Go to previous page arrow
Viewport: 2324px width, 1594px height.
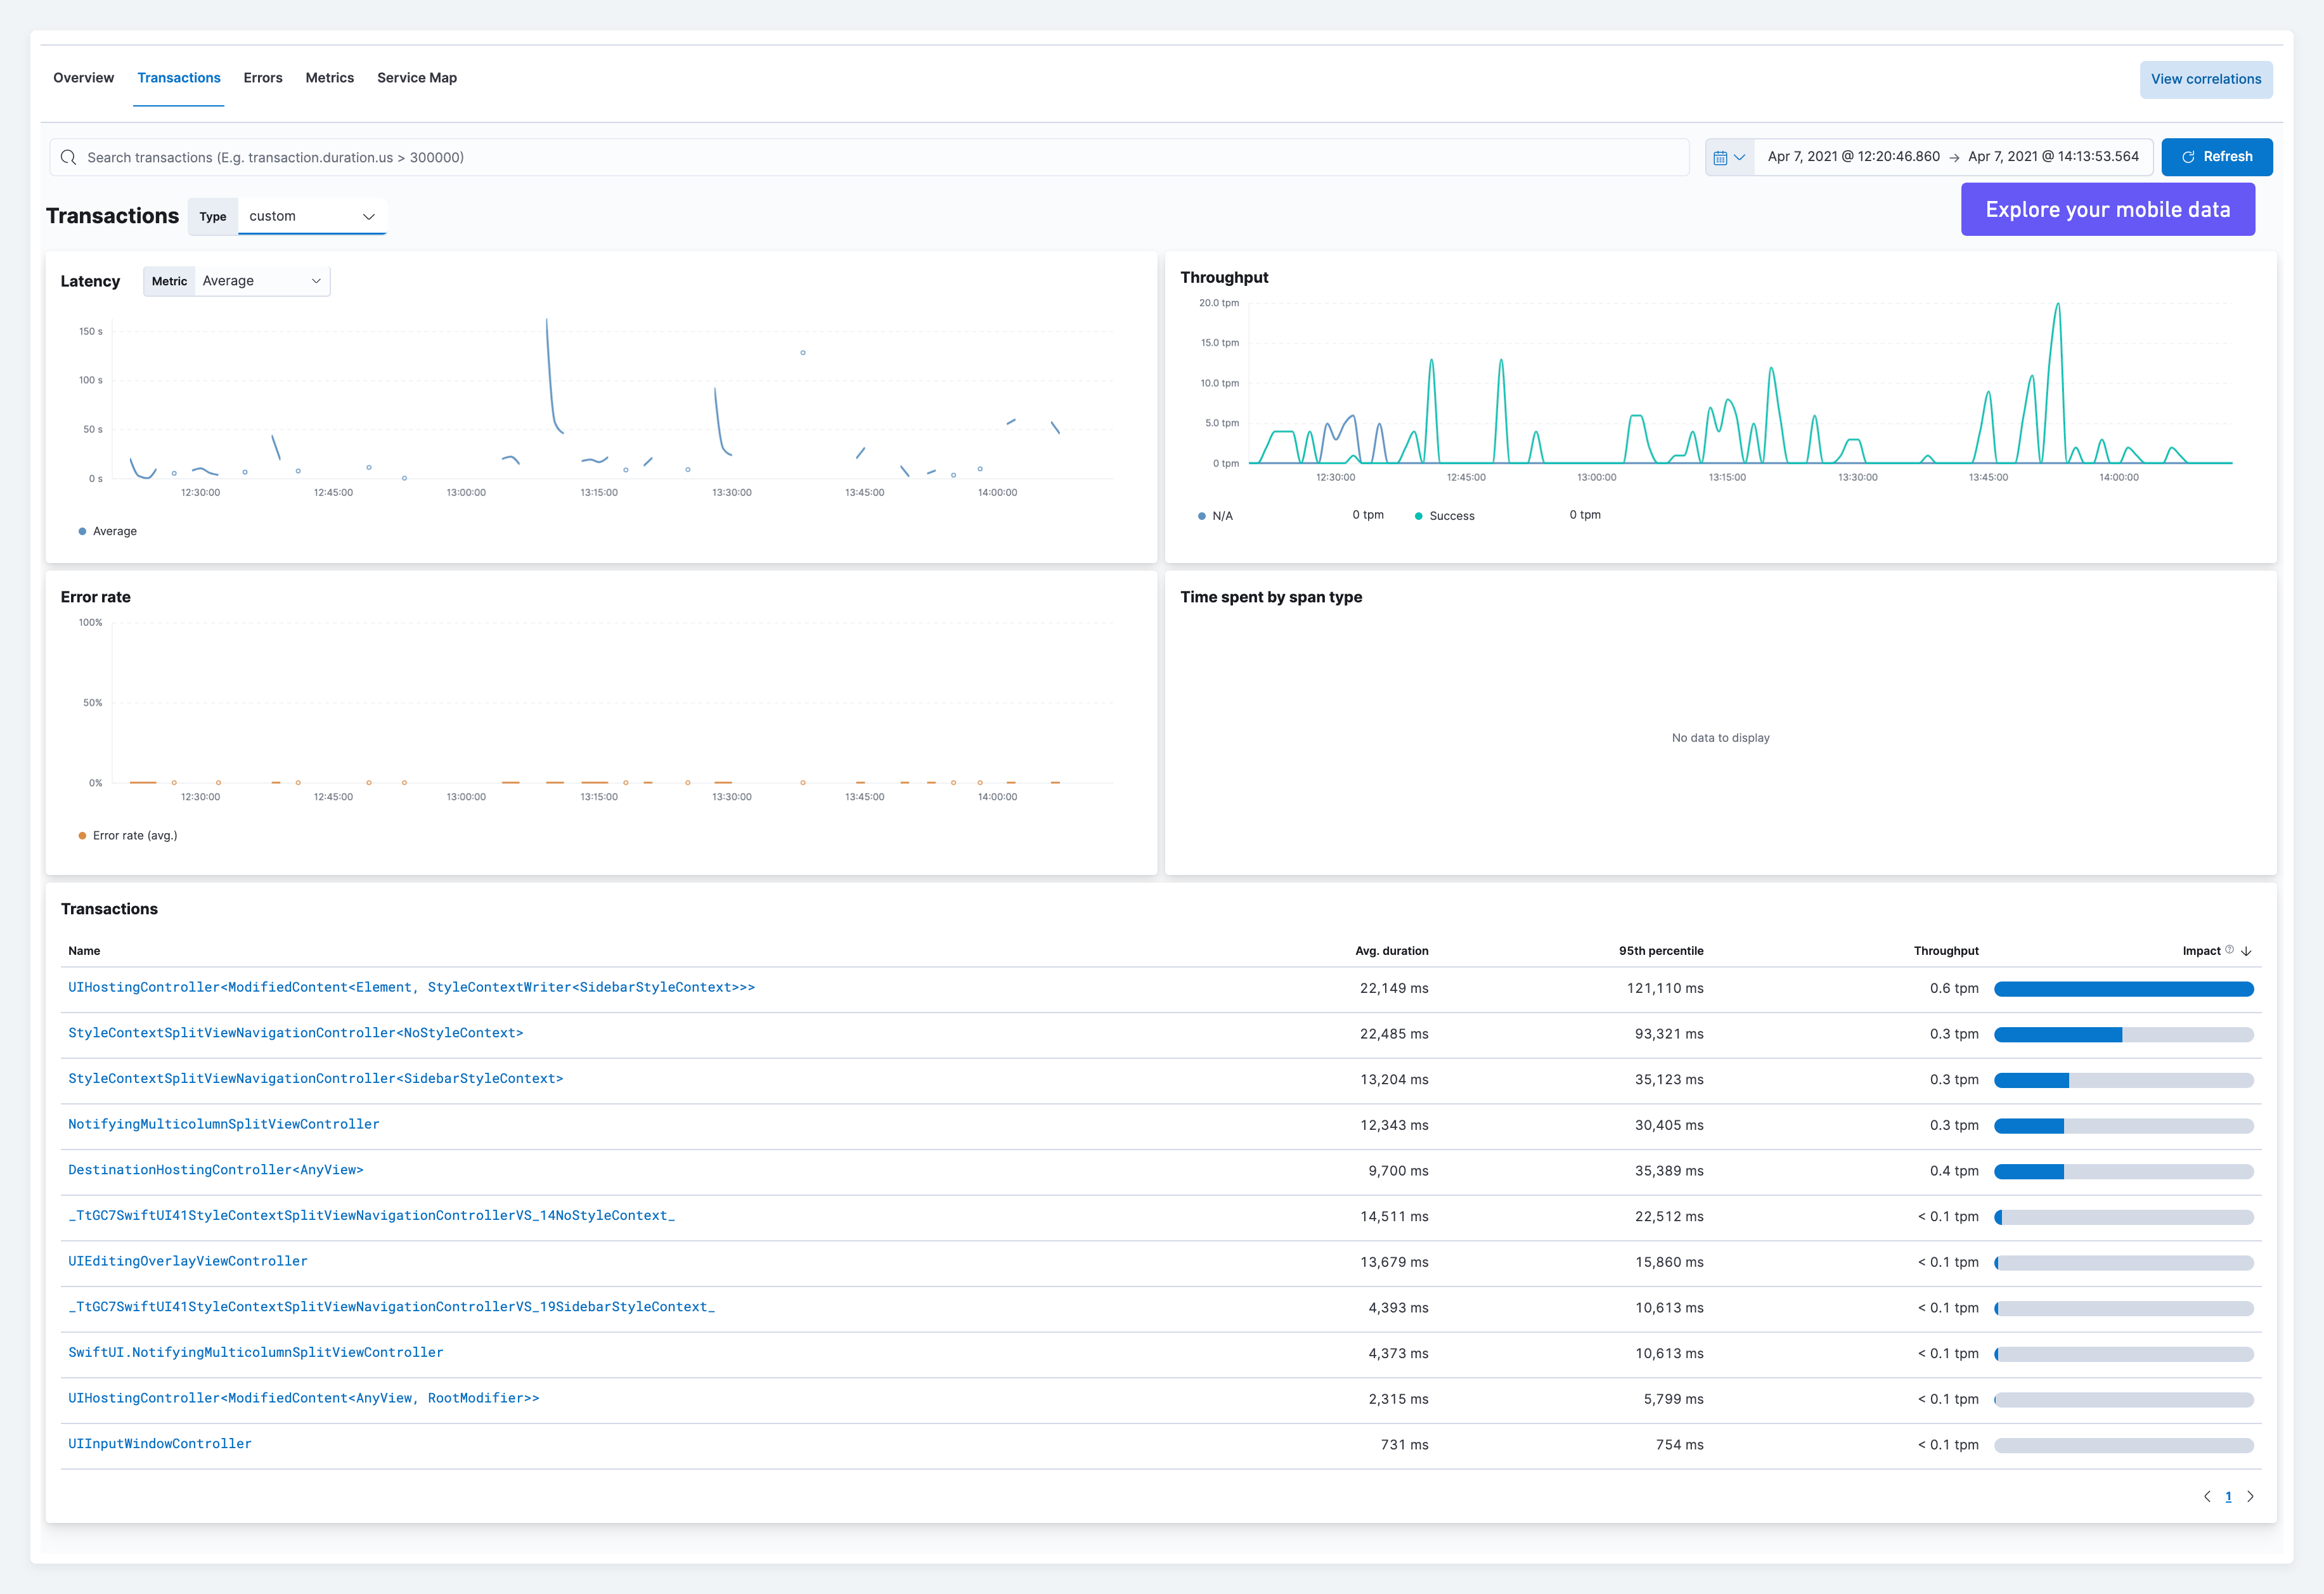pyautogui.click(x=2207, y=1496)
